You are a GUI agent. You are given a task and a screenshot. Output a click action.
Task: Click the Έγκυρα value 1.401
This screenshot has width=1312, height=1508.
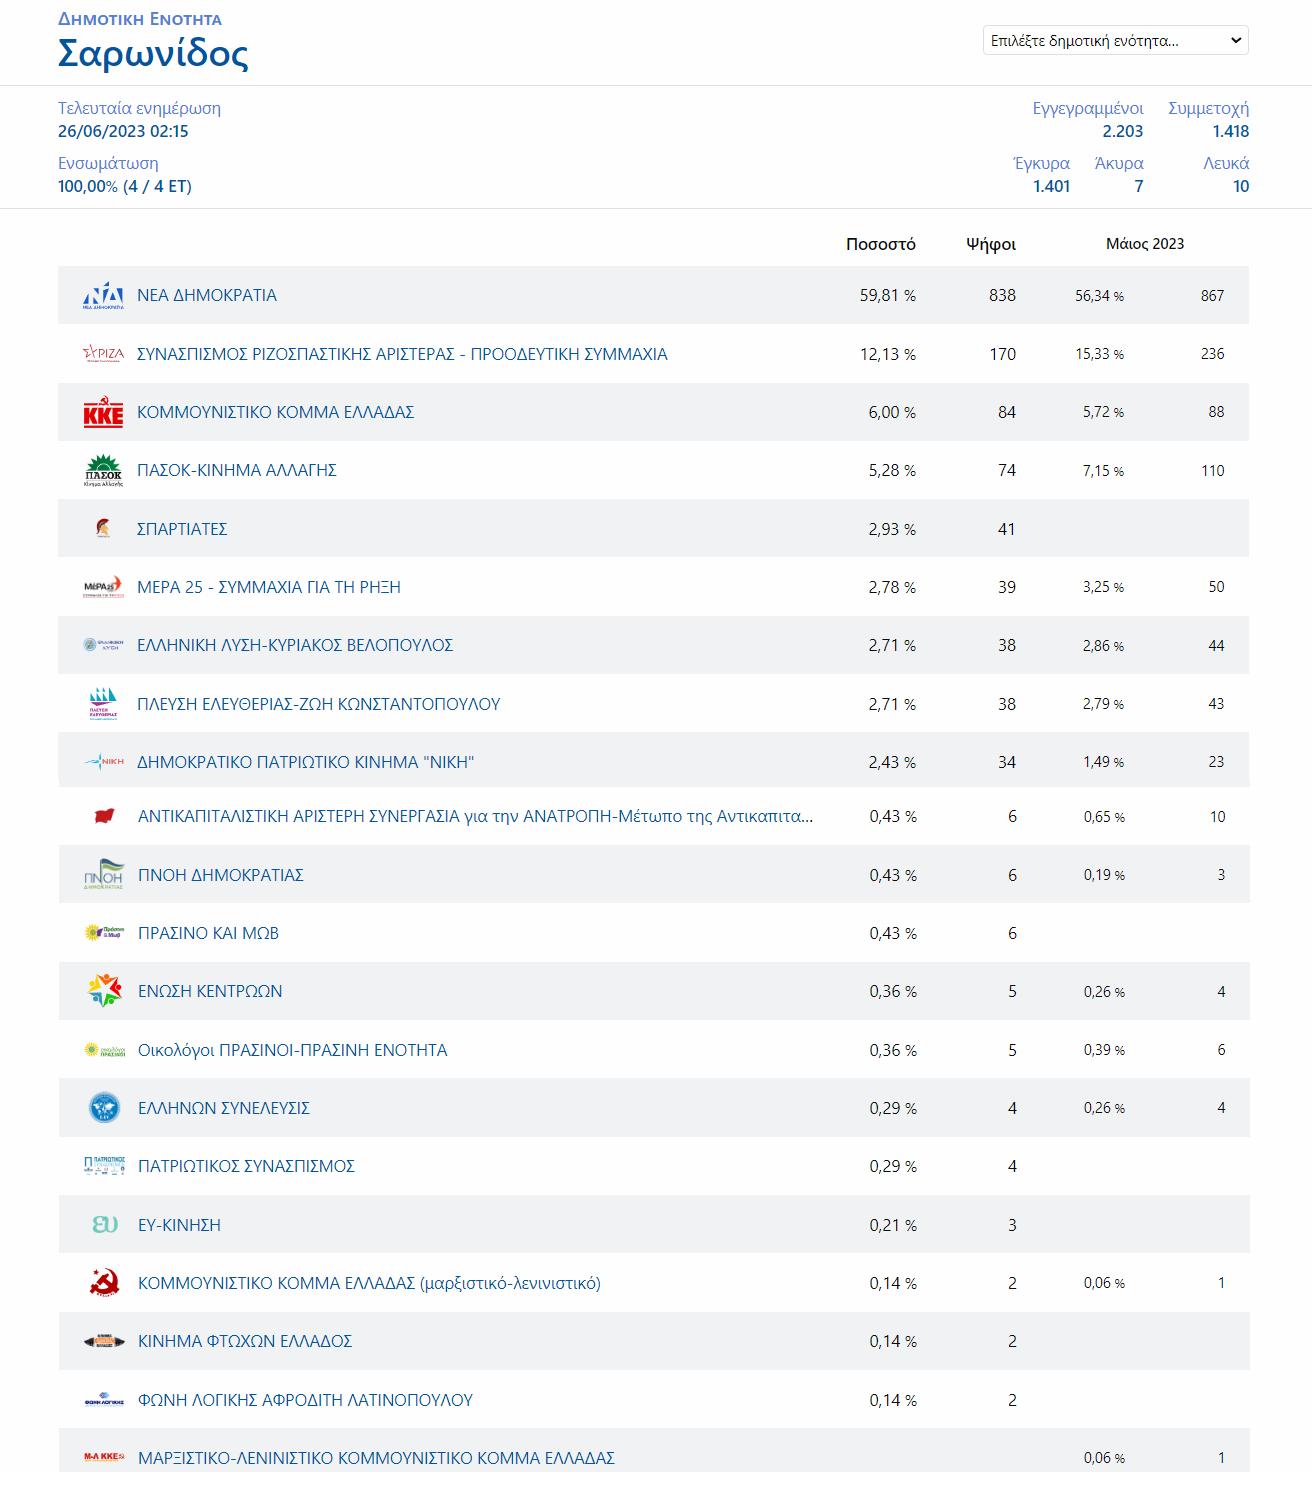point(1051,186)
